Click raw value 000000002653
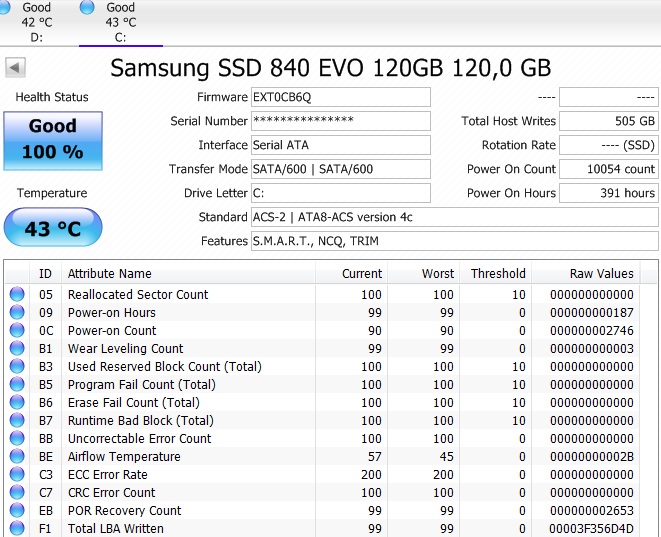The height and width of the screenshot is (537, 661). click(x=591, y=511)
